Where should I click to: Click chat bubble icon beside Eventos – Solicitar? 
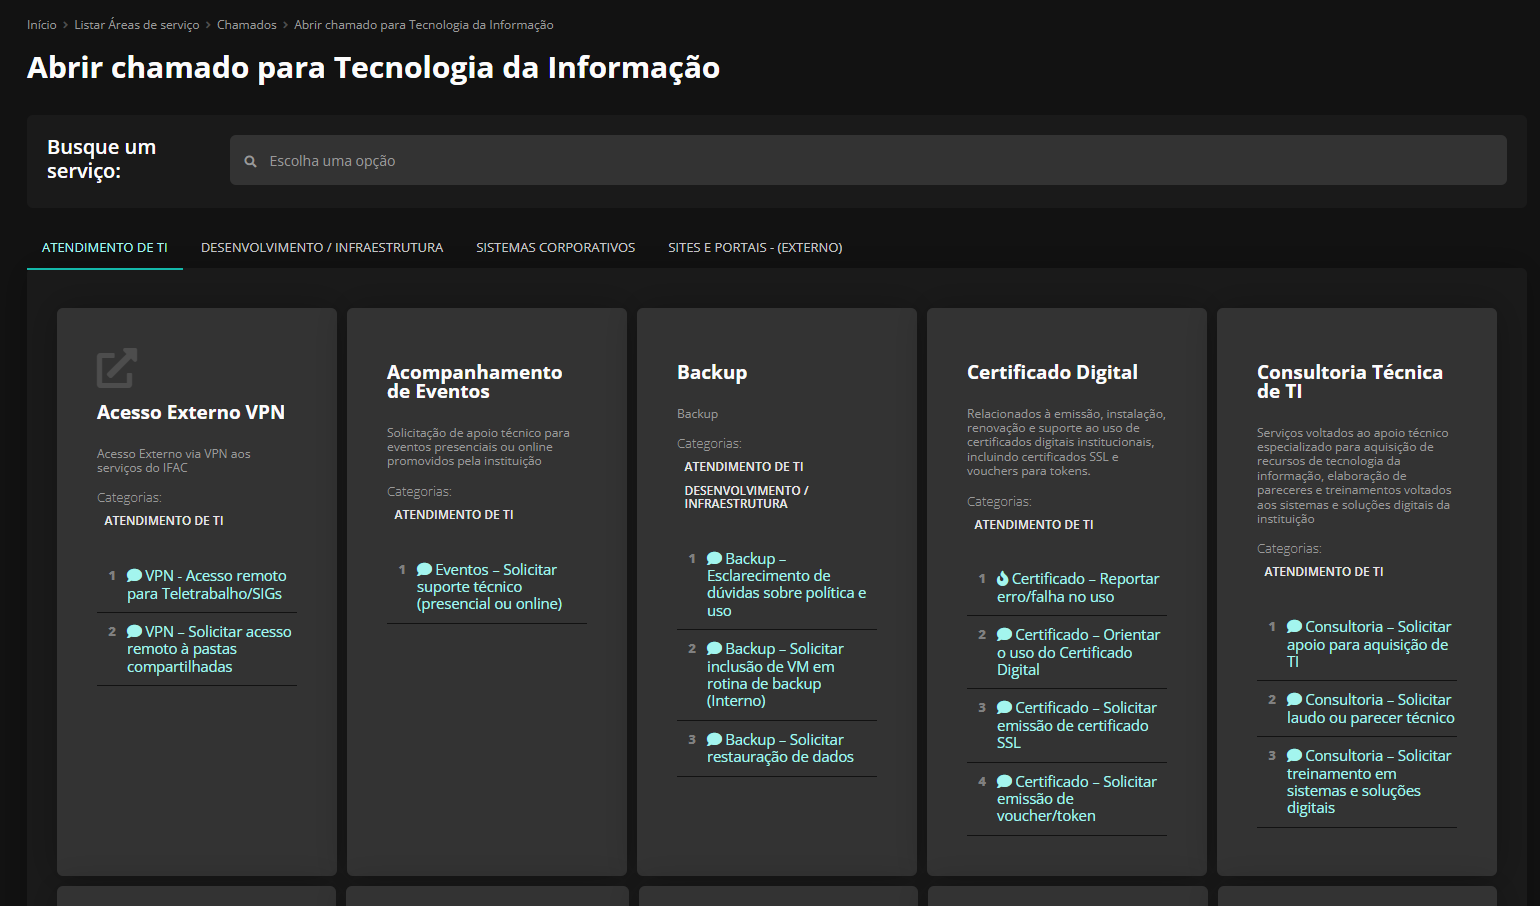pos(424,570)
